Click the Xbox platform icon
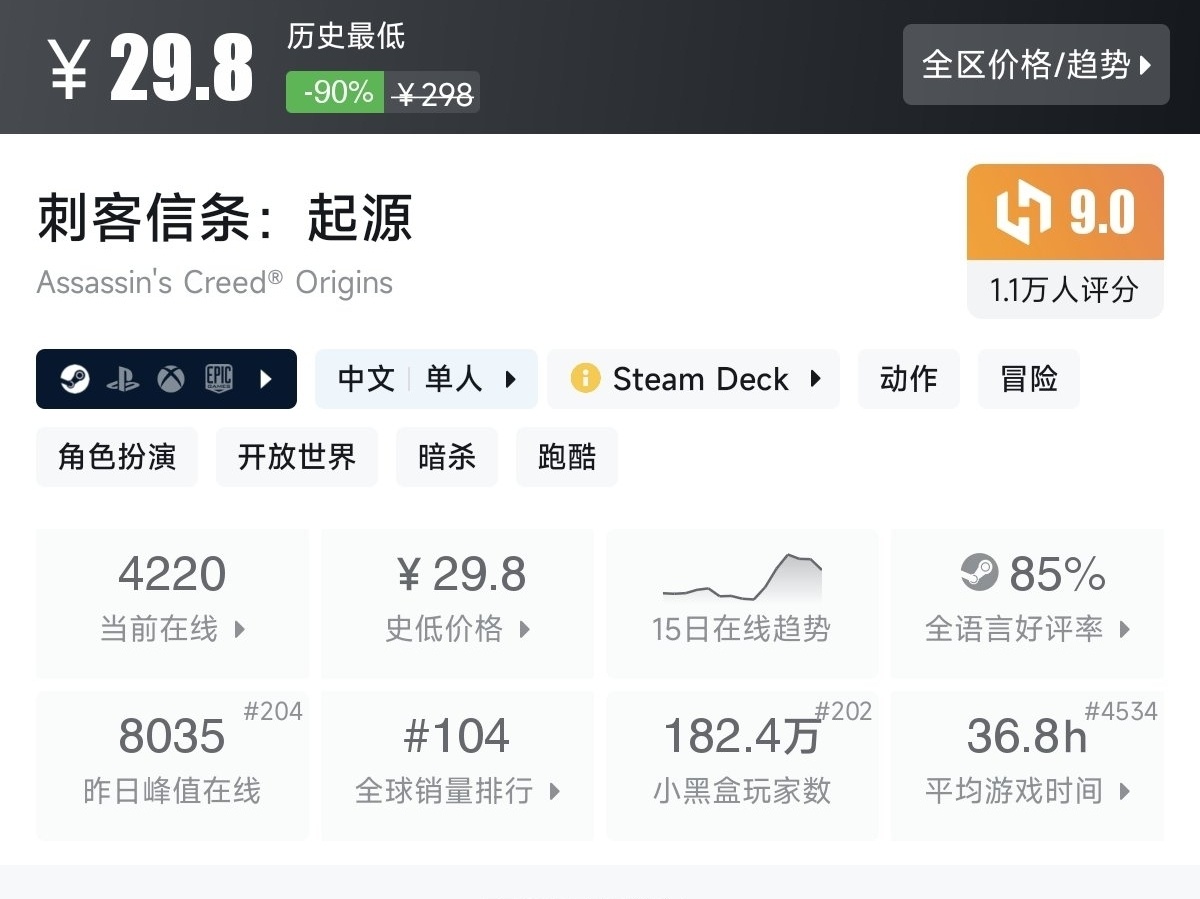The width and height of the screenshot is (1200, 899). (171, 379)
